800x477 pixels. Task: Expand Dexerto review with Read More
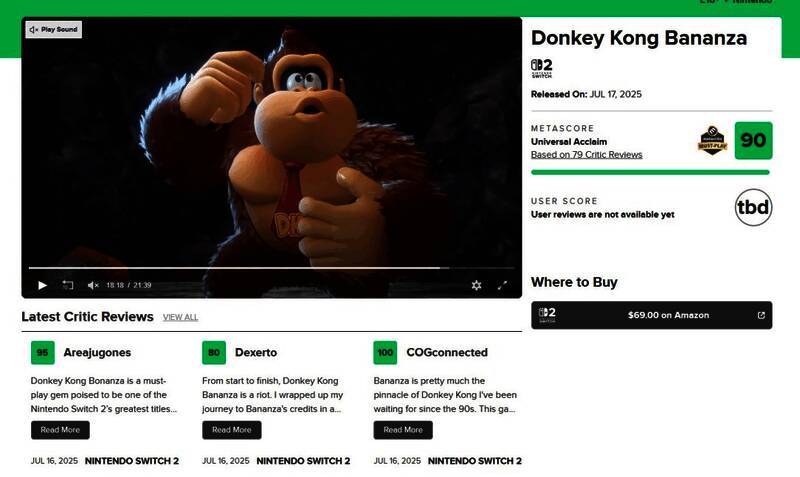[232, 430]
